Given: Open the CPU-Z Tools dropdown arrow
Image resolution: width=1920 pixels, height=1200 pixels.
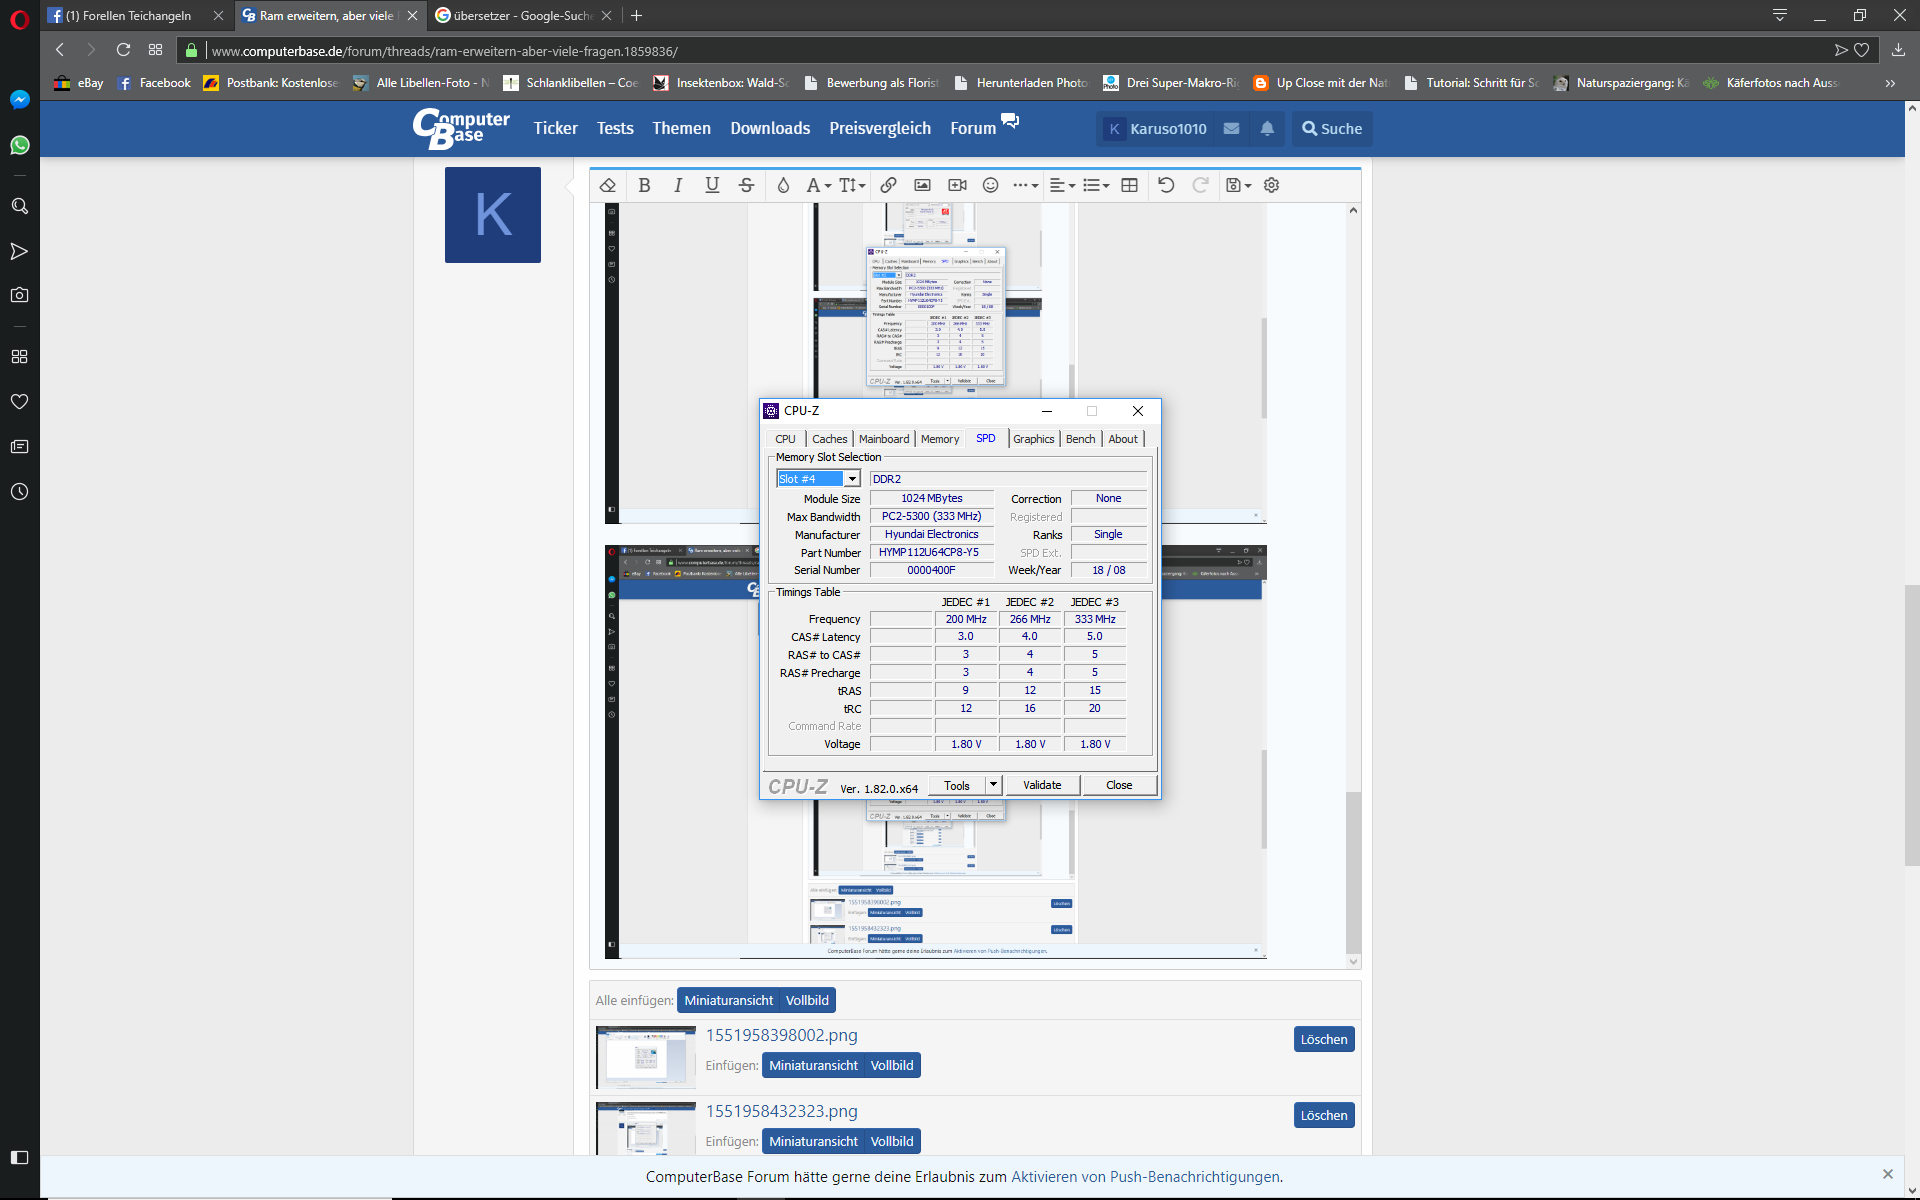Looking at the screenshot, I should pos(993,785).
